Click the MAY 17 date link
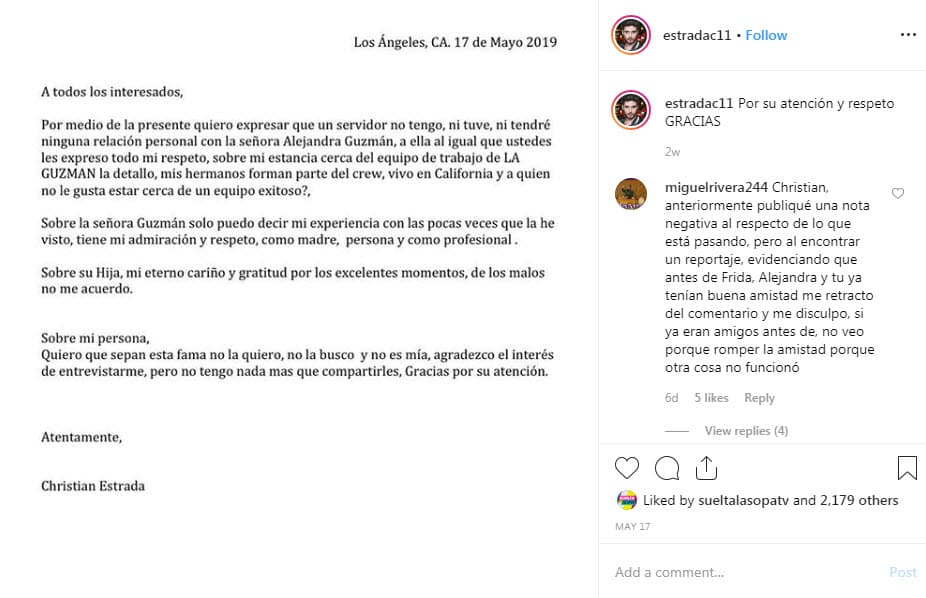The height and width of the screenshot is (598, 926). (x=633, y=525)
